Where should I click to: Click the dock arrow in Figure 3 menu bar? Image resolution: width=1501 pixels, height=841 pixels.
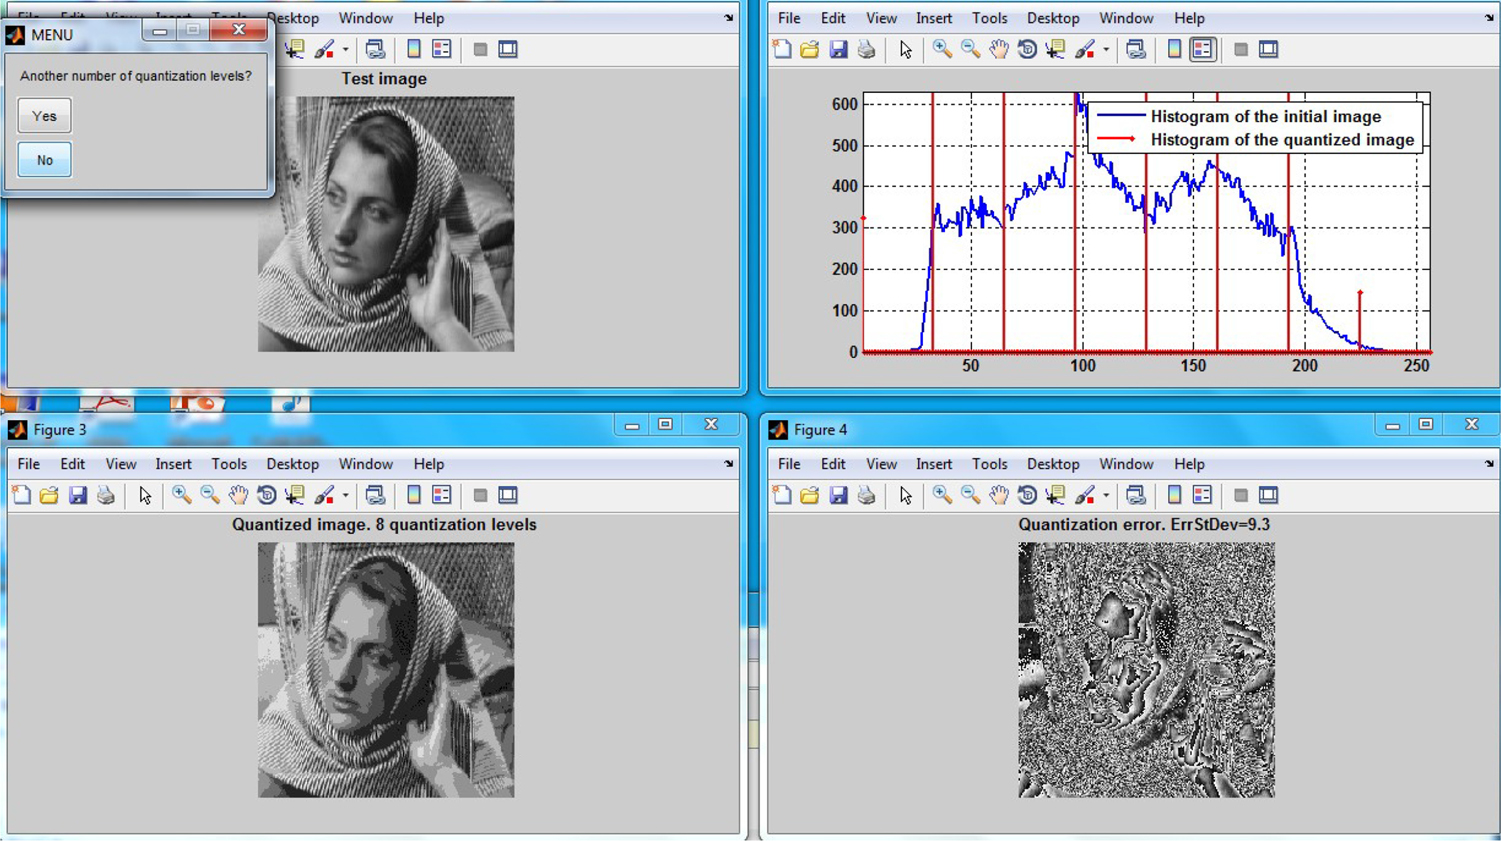(x=728, y=464)
